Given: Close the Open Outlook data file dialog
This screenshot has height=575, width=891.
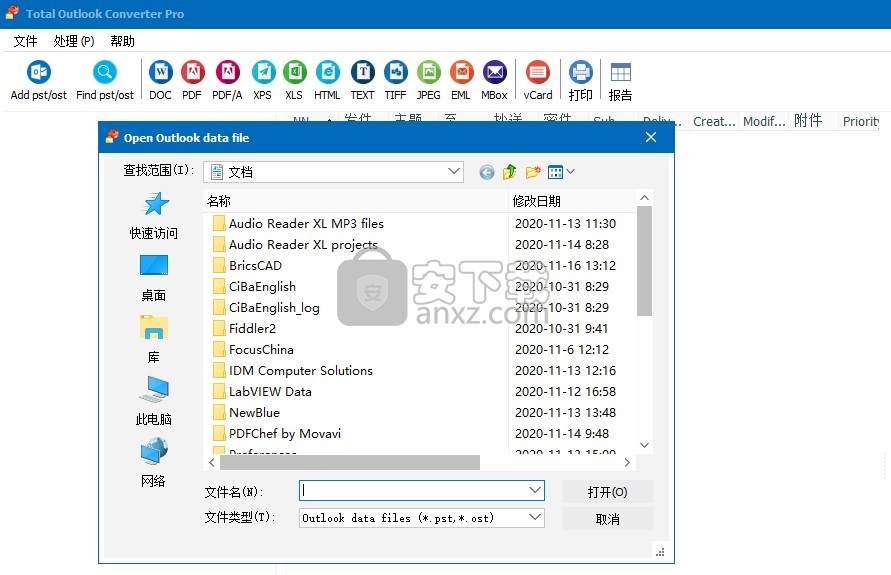Looking at the screenshot, I should pos(651,137).
